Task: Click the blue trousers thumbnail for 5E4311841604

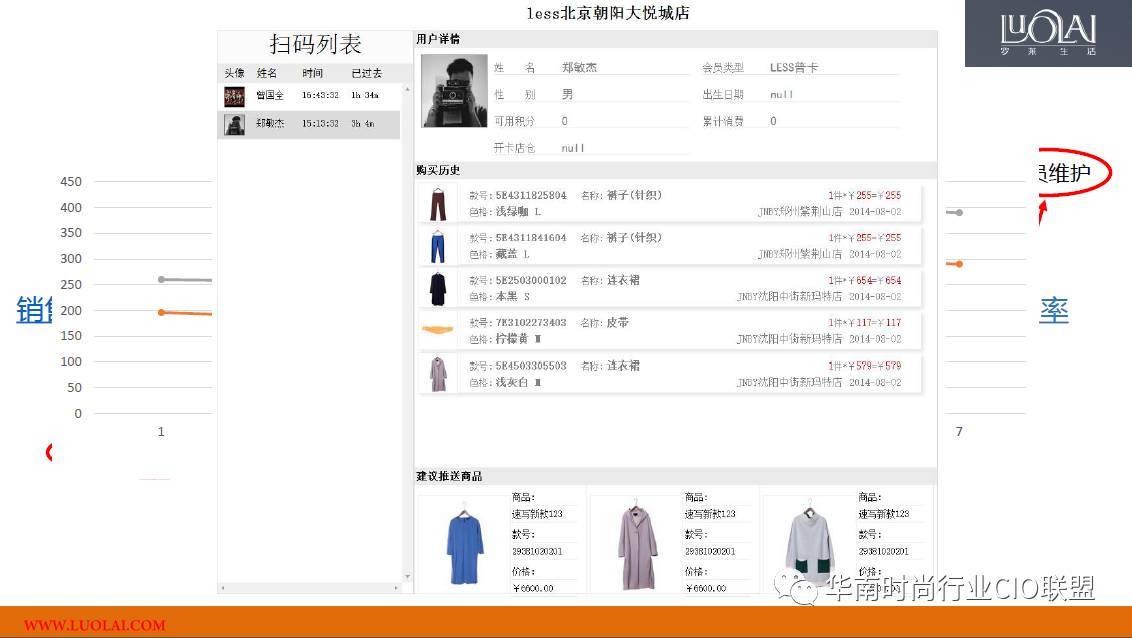Action: click(437, 247)
